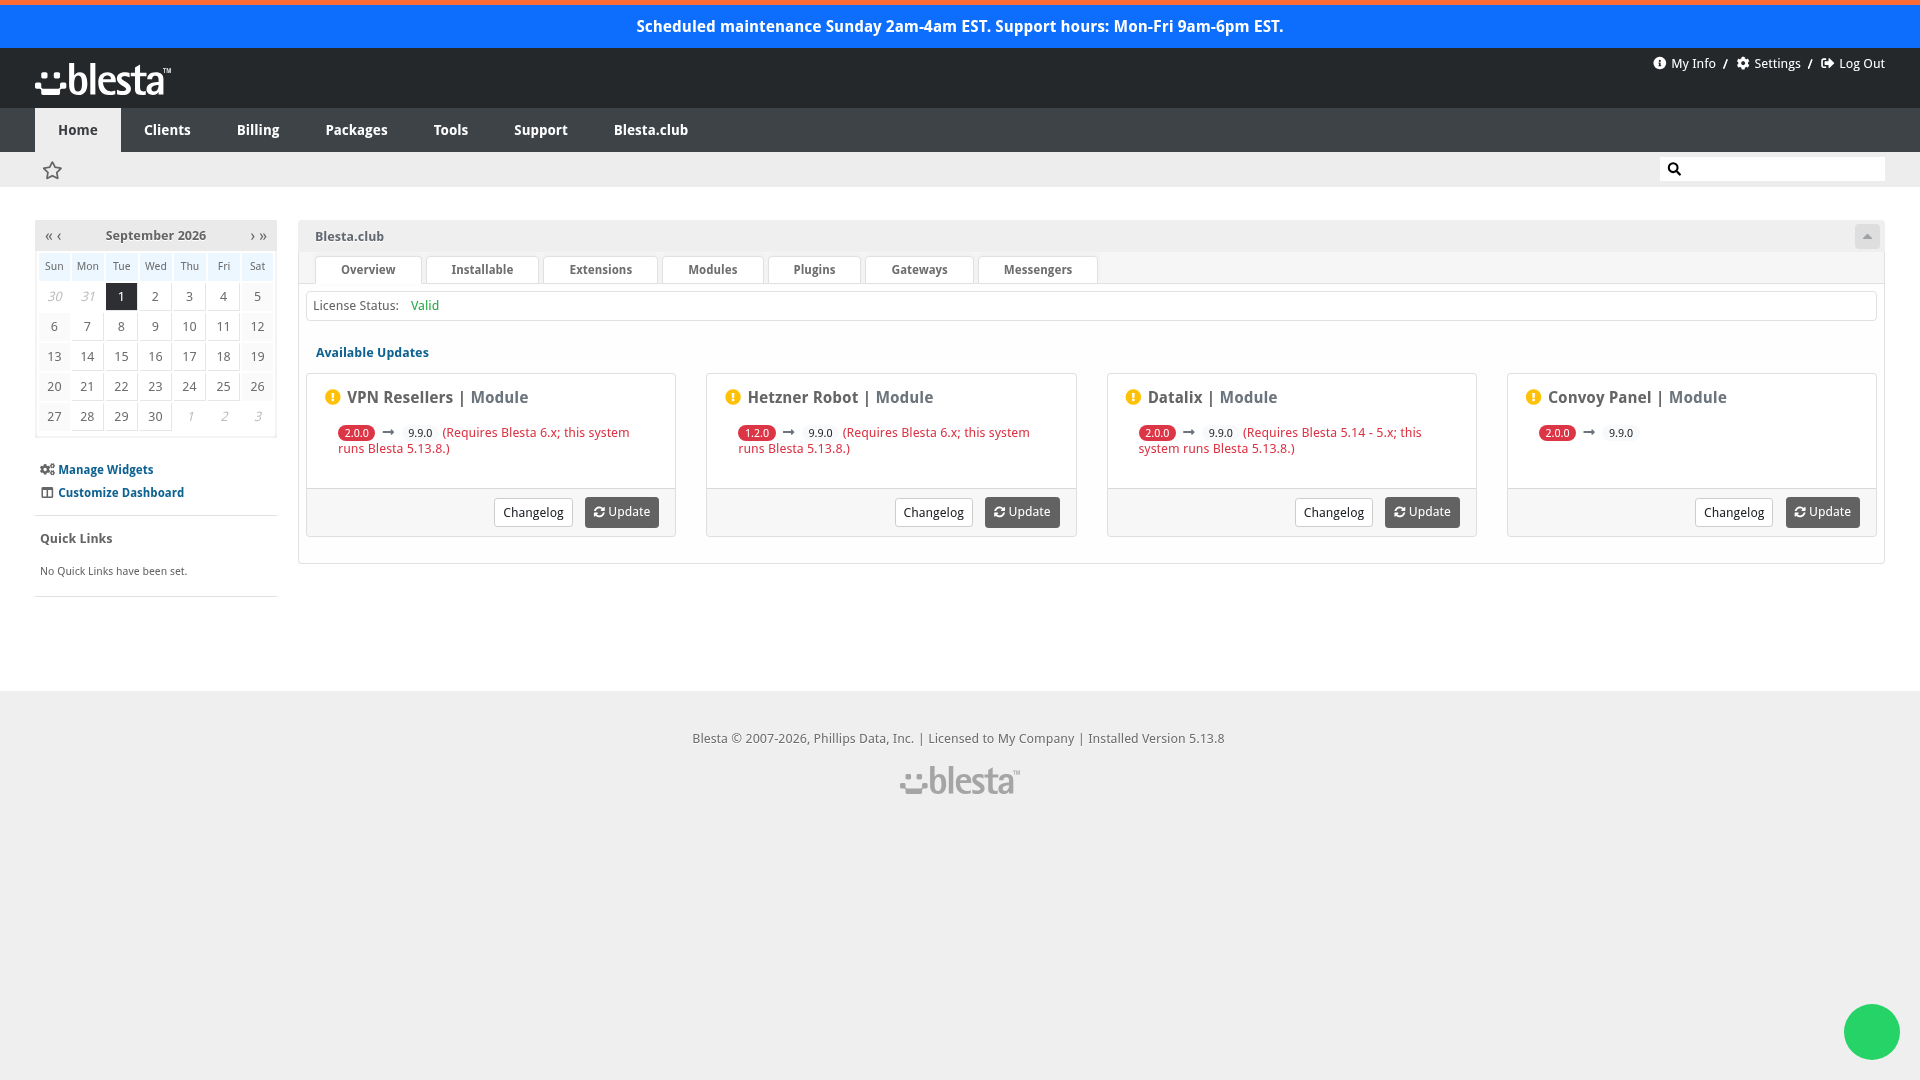Collapse the Blesta.club widget with the arrow
The image size is (1920, 1080).
[1867, 237]
